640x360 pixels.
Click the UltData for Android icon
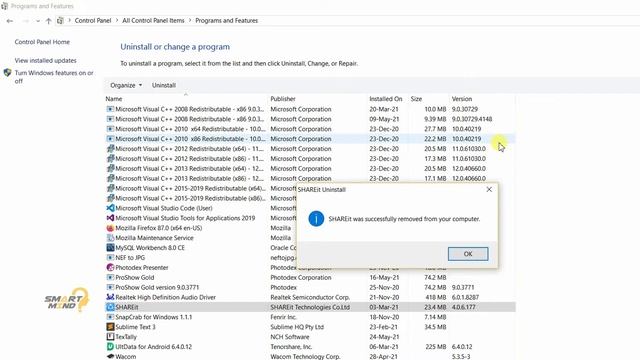pos(110,347)
